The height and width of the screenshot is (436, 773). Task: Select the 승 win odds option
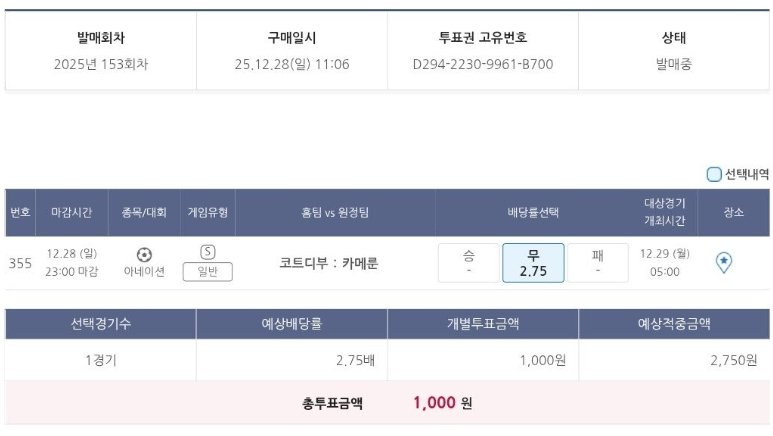tap(468, 263)
